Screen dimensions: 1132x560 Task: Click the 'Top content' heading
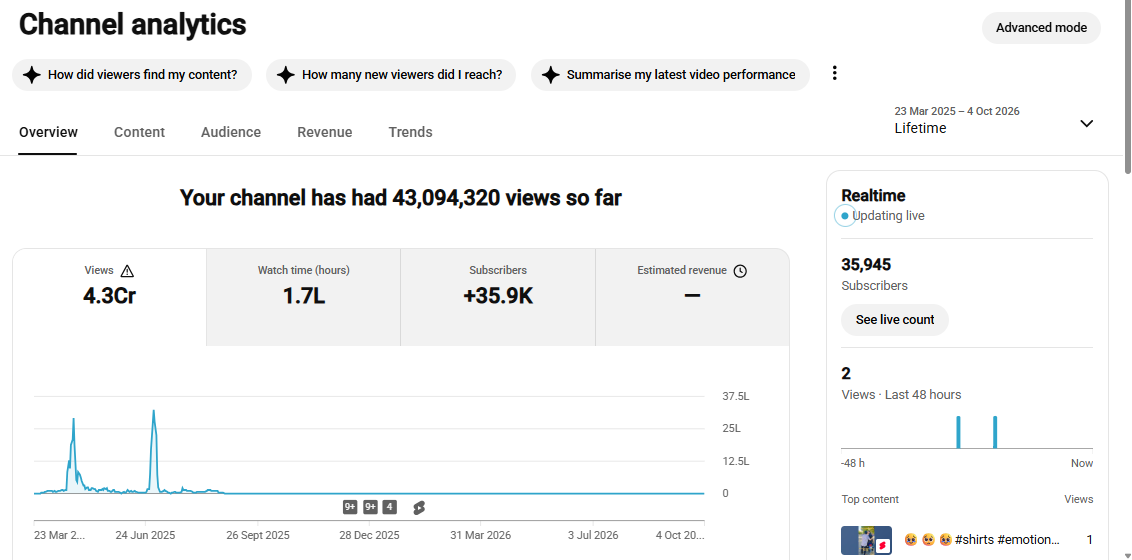pos(870,499)
